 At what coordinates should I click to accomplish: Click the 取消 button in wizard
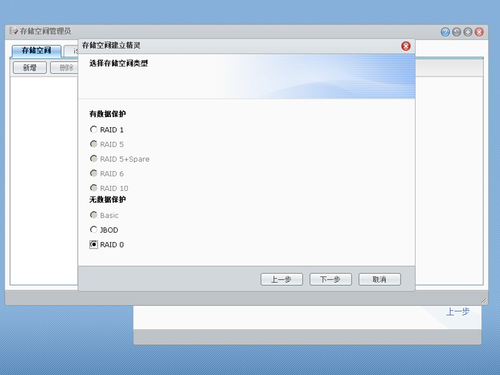(x=379, y=279)
